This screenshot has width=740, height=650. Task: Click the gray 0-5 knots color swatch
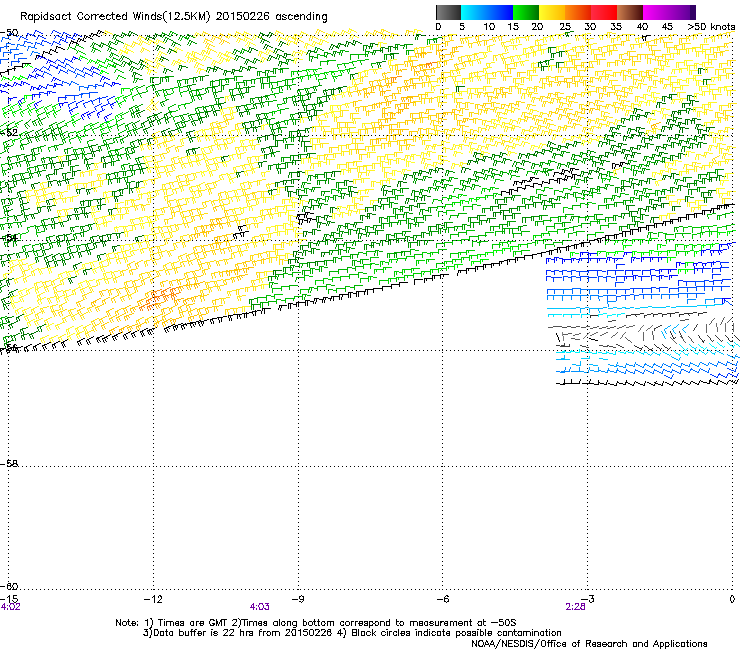coord(448,12)
